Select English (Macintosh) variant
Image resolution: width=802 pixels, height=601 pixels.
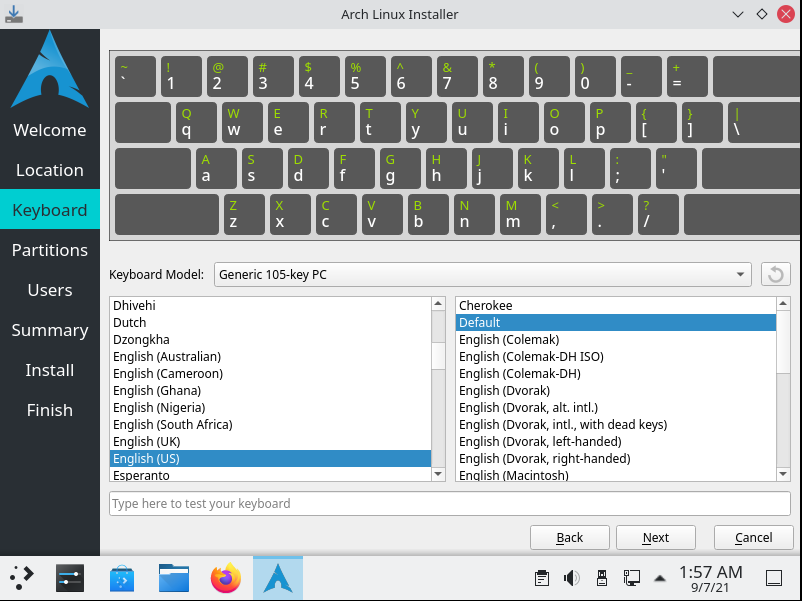tap(616, 474)
